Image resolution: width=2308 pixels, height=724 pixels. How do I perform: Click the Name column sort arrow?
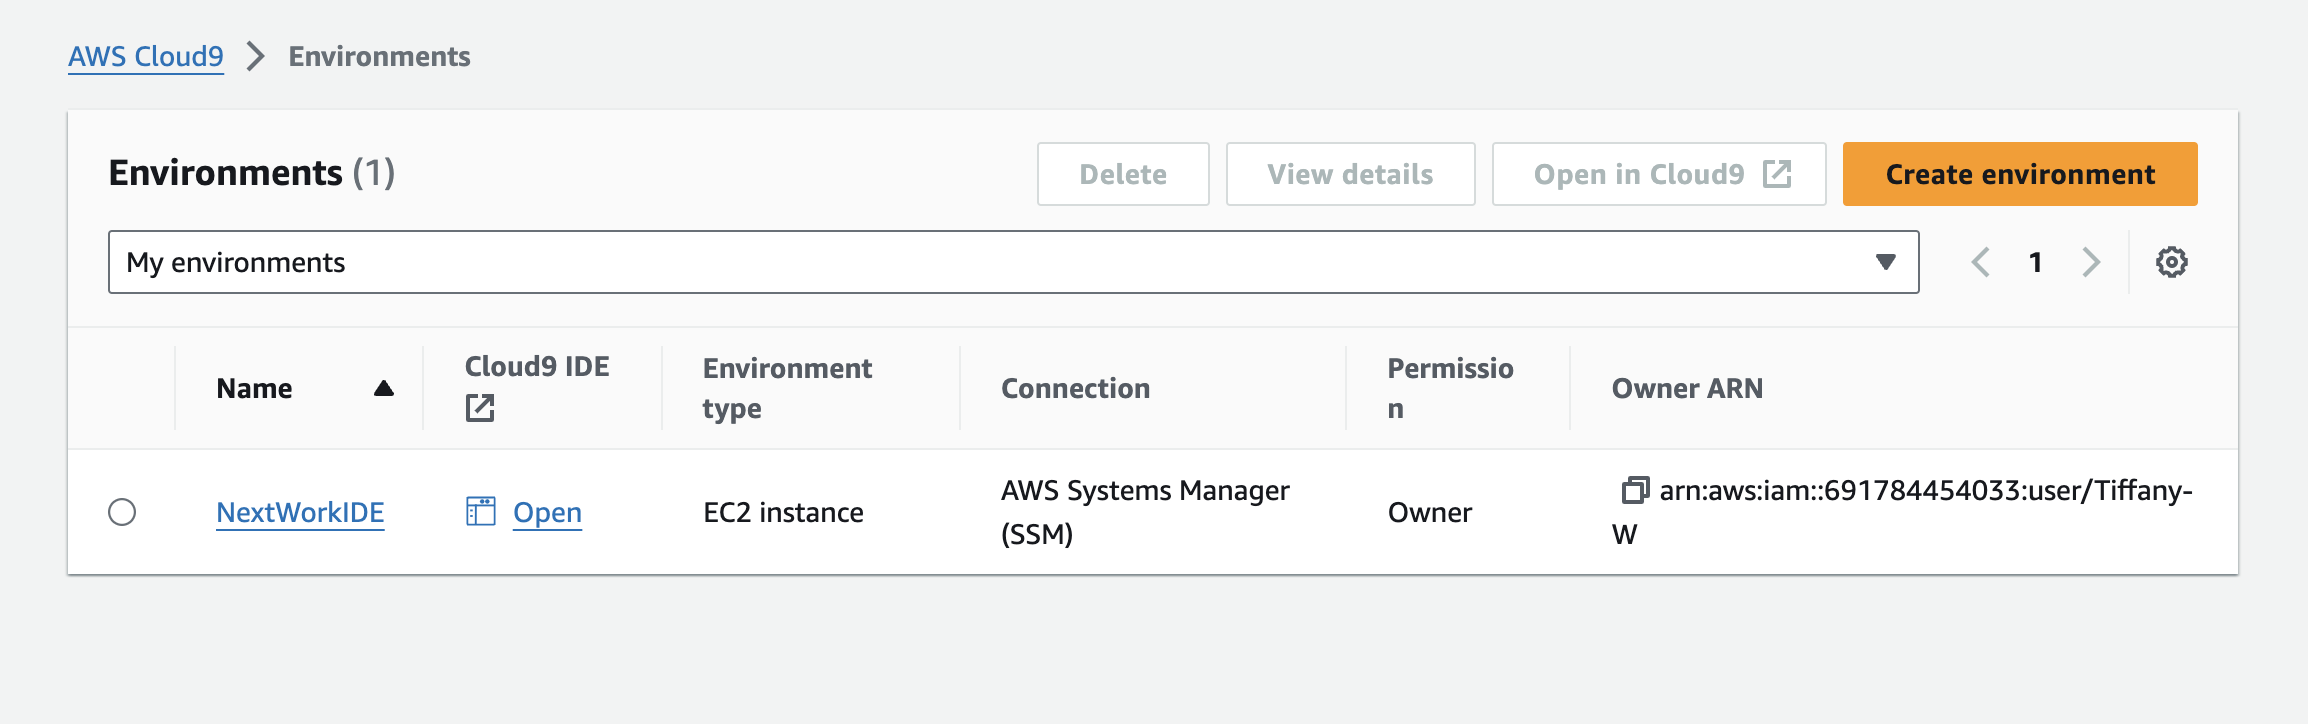tap(383, 388)
